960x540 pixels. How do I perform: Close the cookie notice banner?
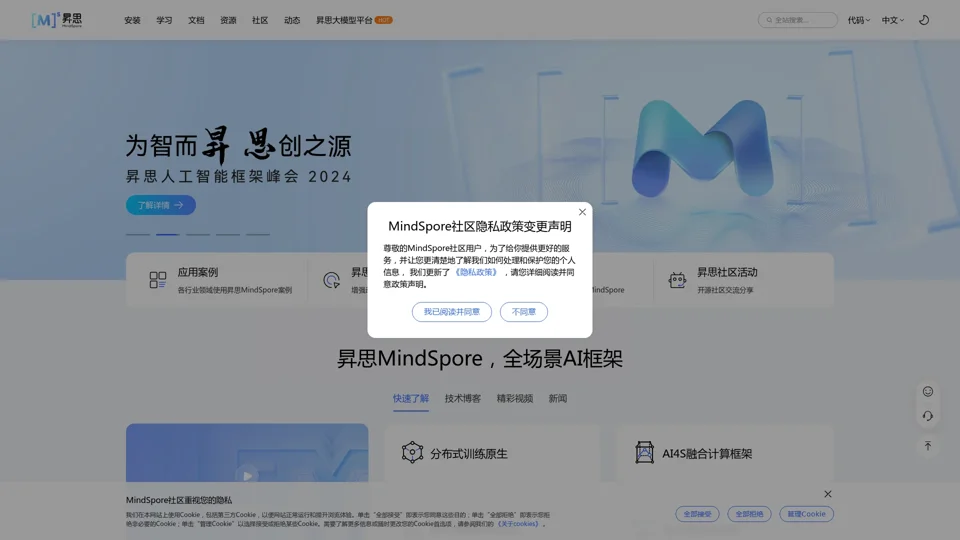pos(828,494)
